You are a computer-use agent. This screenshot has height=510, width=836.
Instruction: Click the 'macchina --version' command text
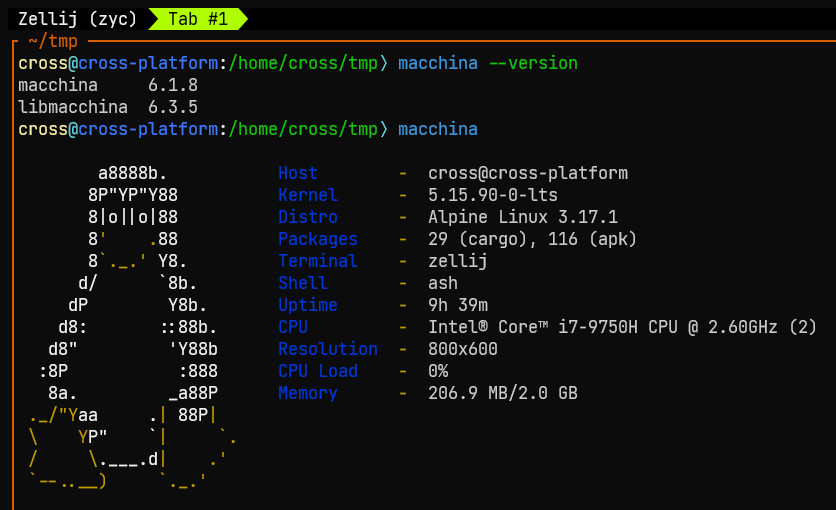click(x=488, y=63)
